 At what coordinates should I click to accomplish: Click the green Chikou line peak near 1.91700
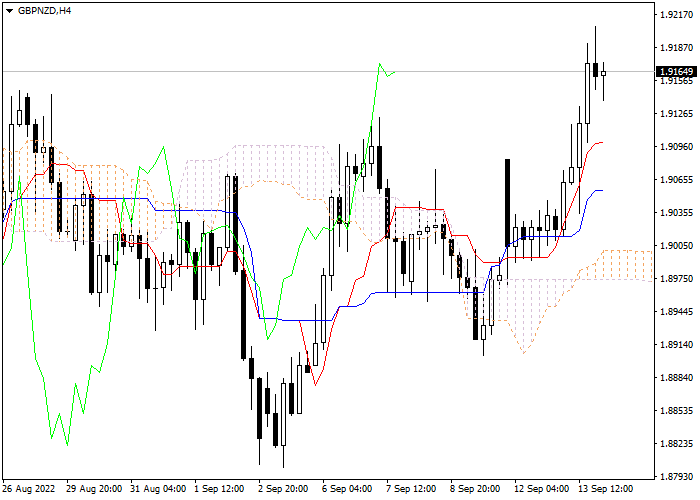pos(379,64)
